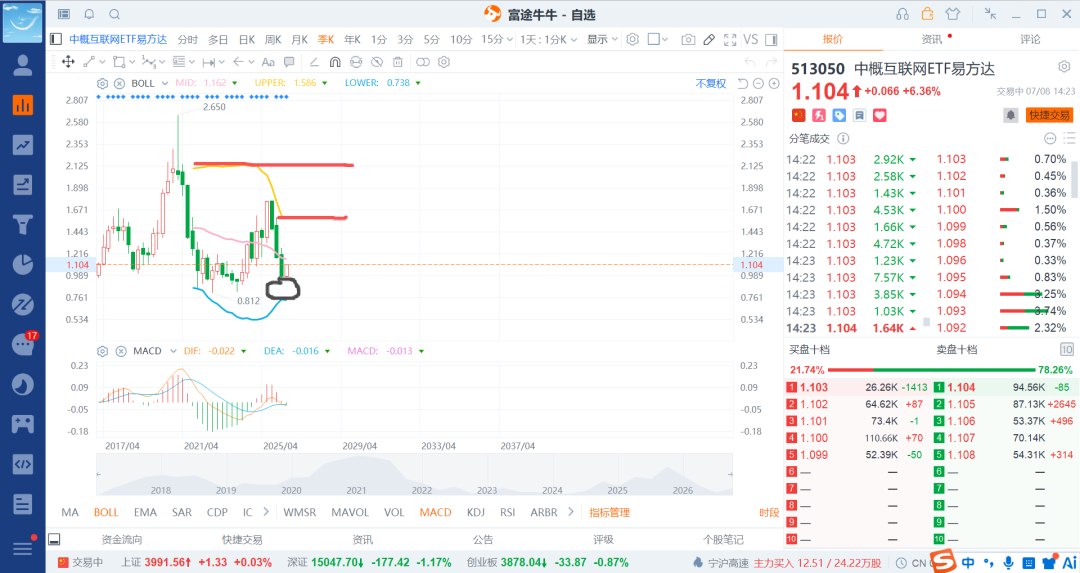The image size is (1080, 573).
Task: Open the 资金流向 bottom tab
Action: click(122, 539)
